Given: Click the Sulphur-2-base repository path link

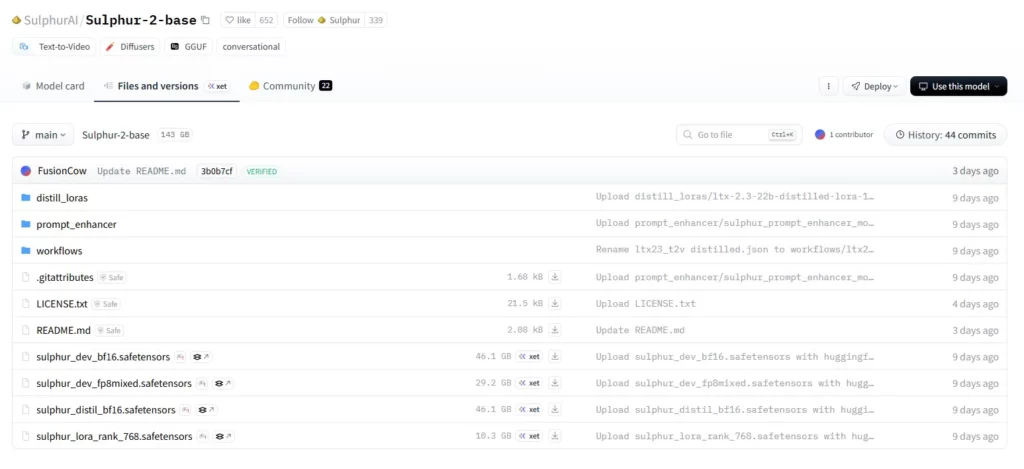Looking at the screenshot, I should 116,135.
